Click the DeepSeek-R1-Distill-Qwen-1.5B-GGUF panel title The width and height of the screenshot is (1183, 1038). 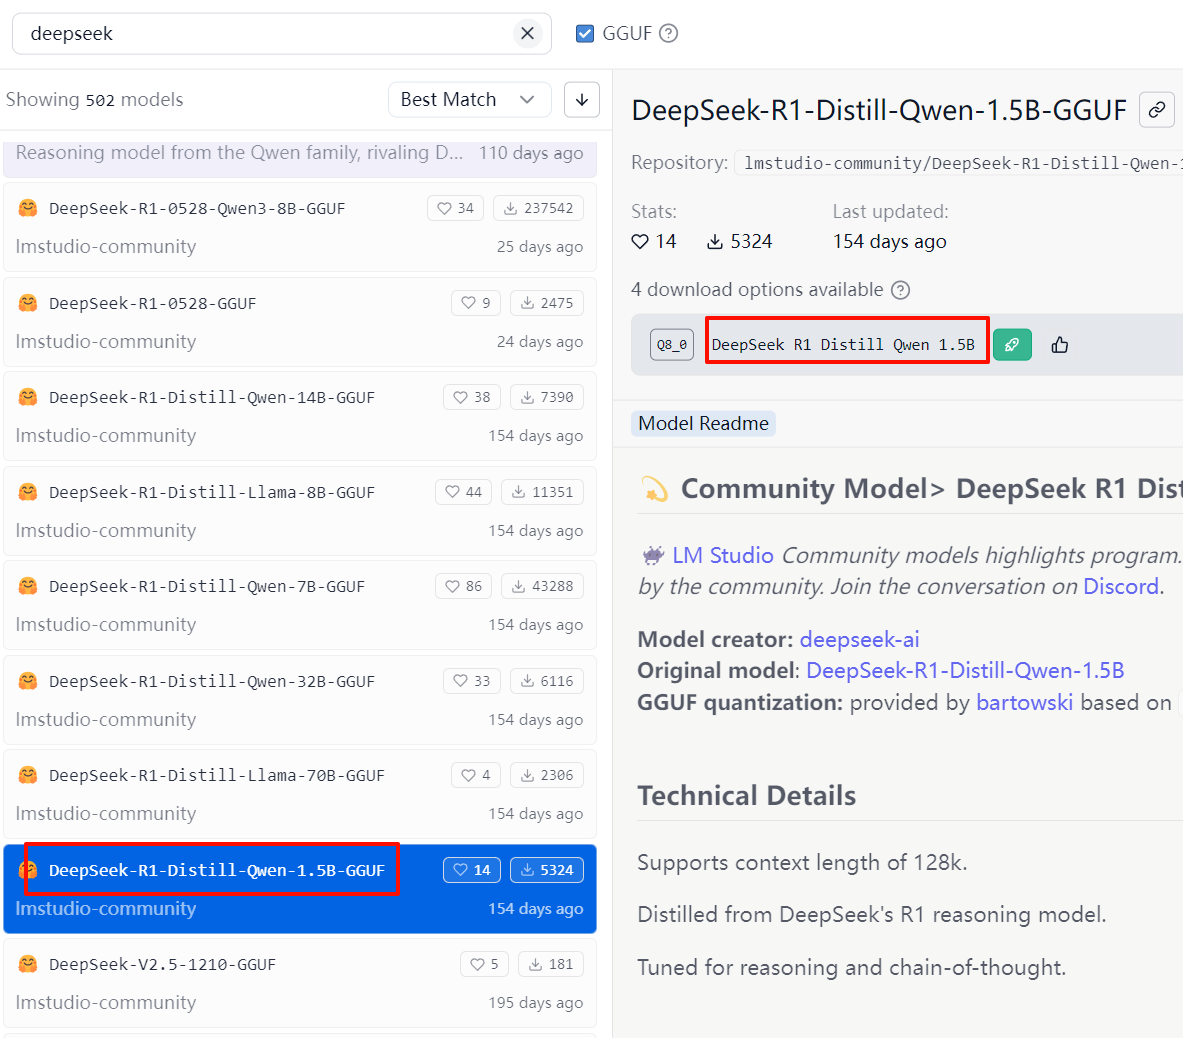click(x=879, y=111)
